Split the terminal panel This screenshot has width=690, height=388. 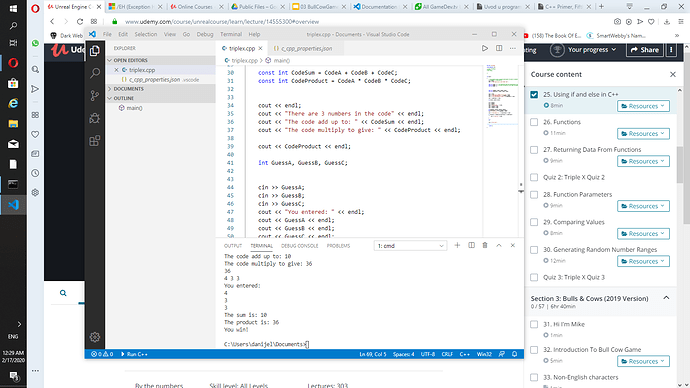(x=471, y=245)
